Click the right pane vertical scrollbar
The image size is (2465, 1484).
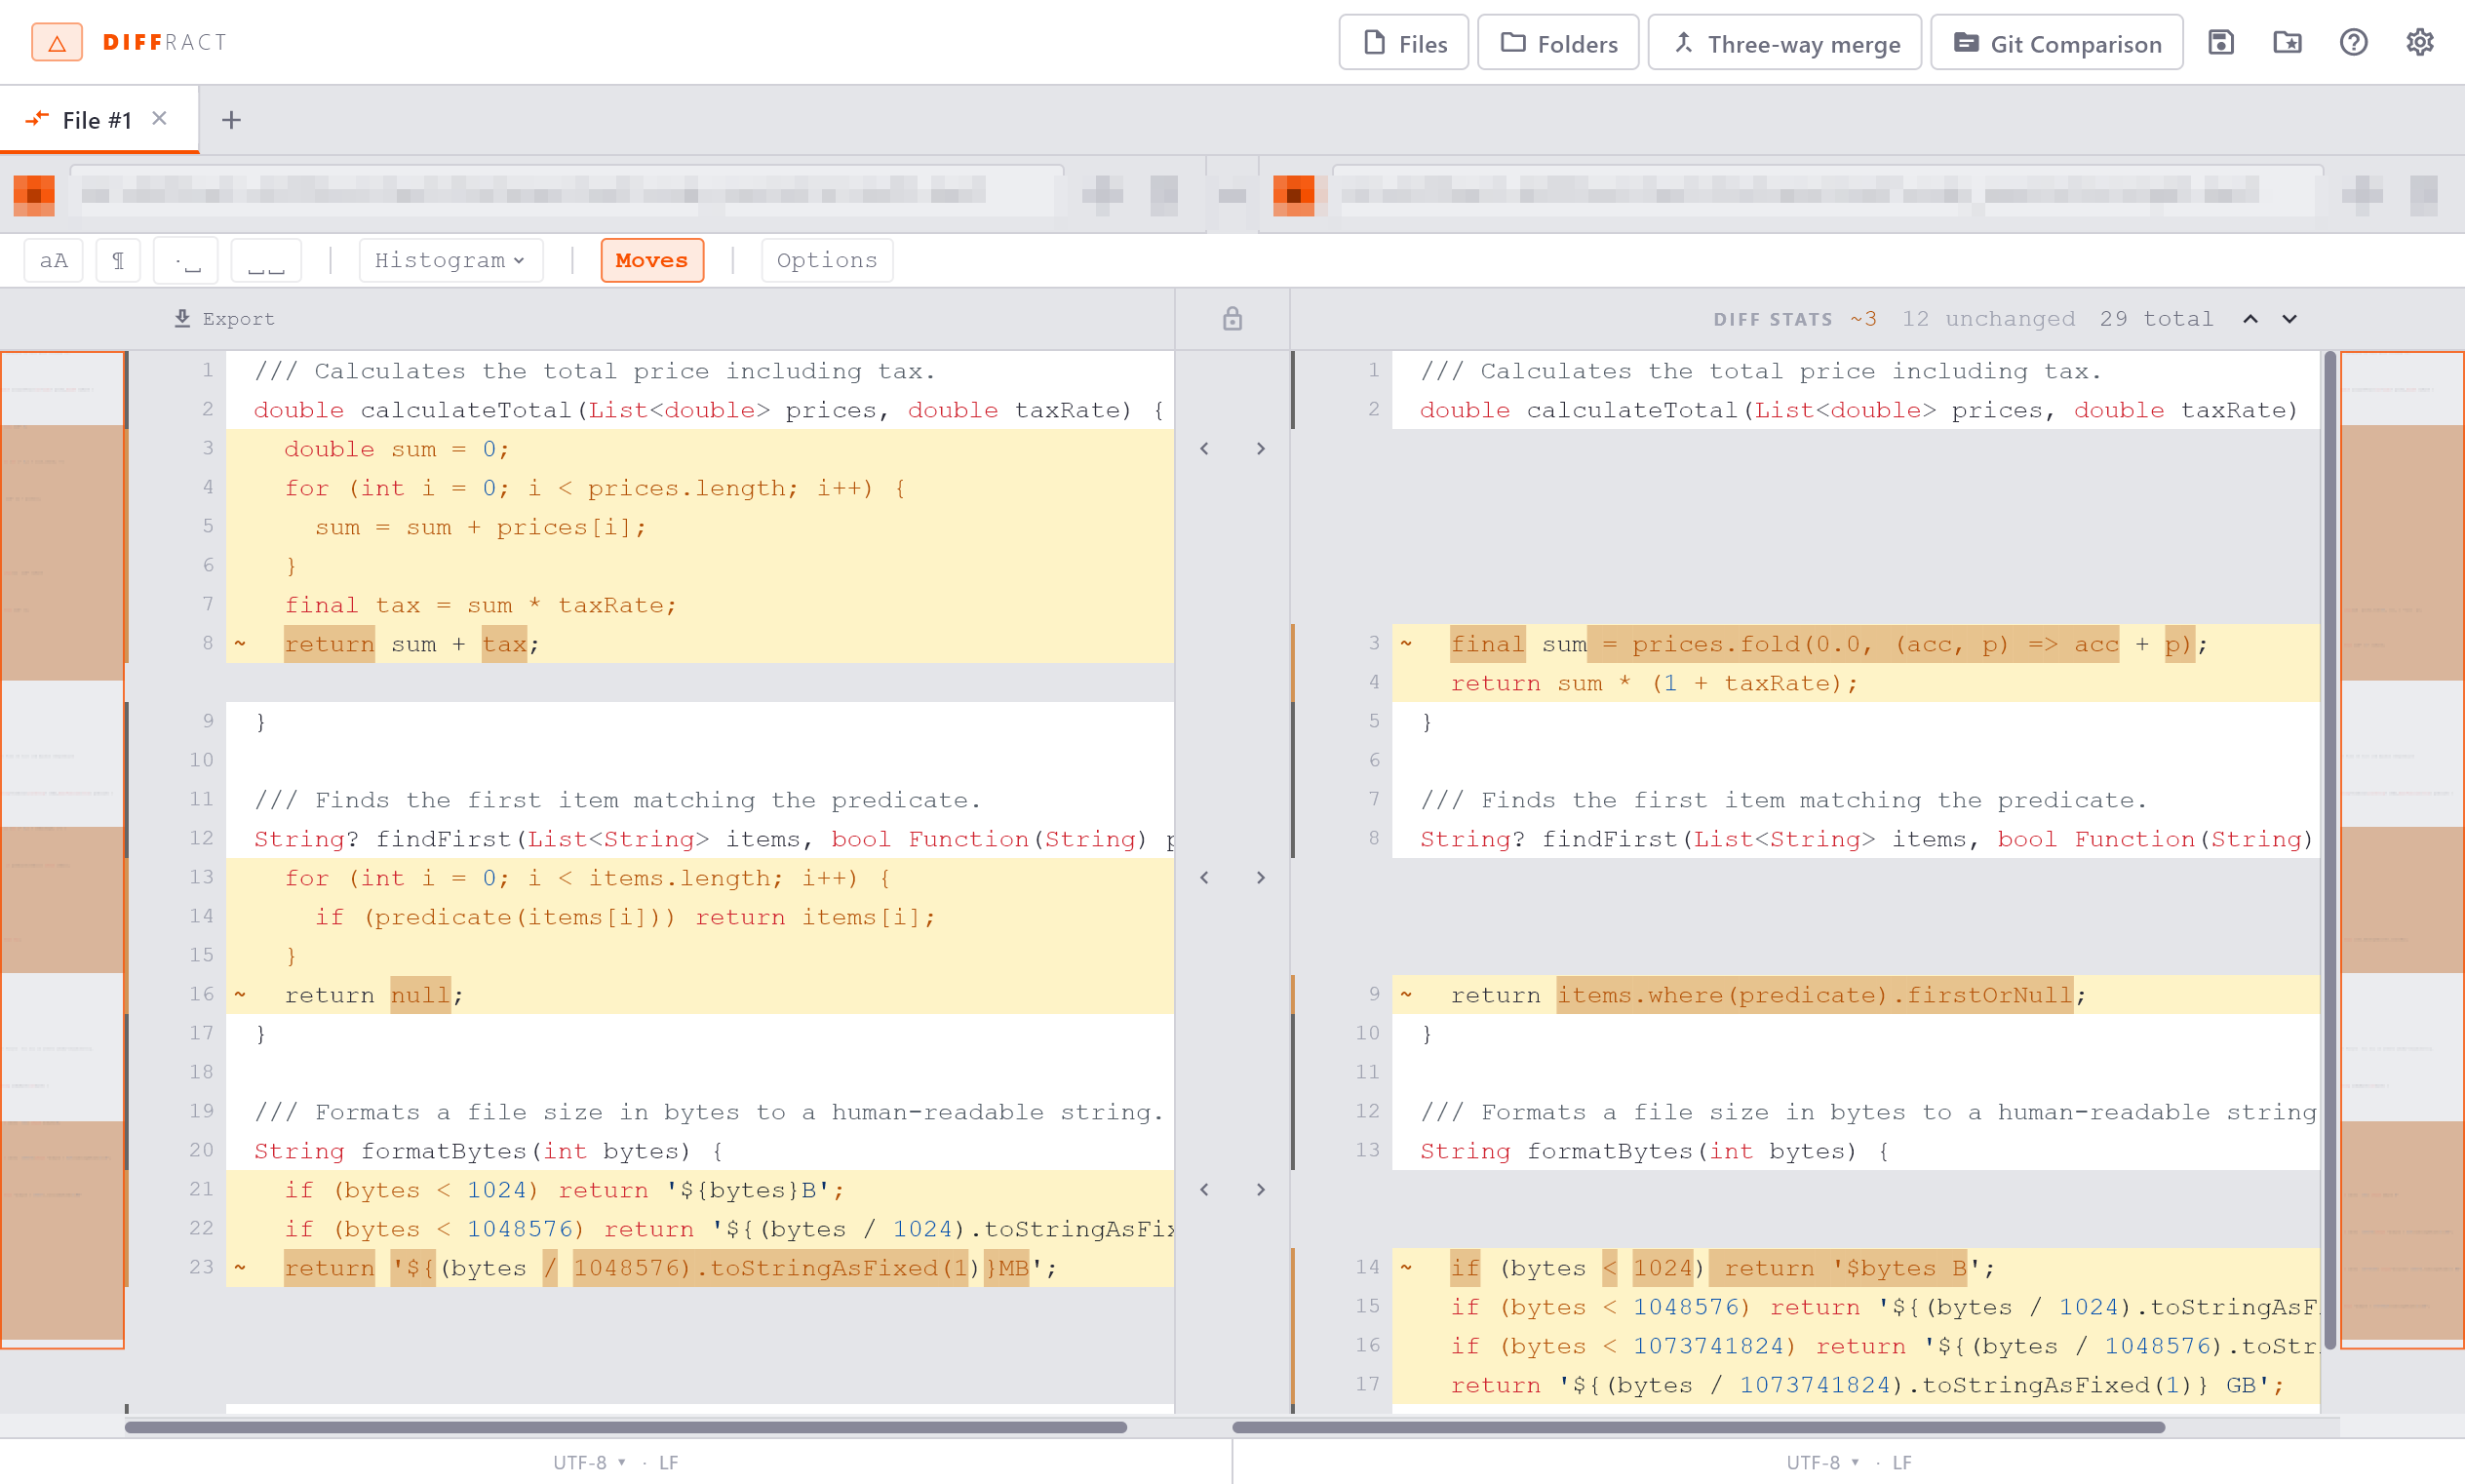point(2329,850)
